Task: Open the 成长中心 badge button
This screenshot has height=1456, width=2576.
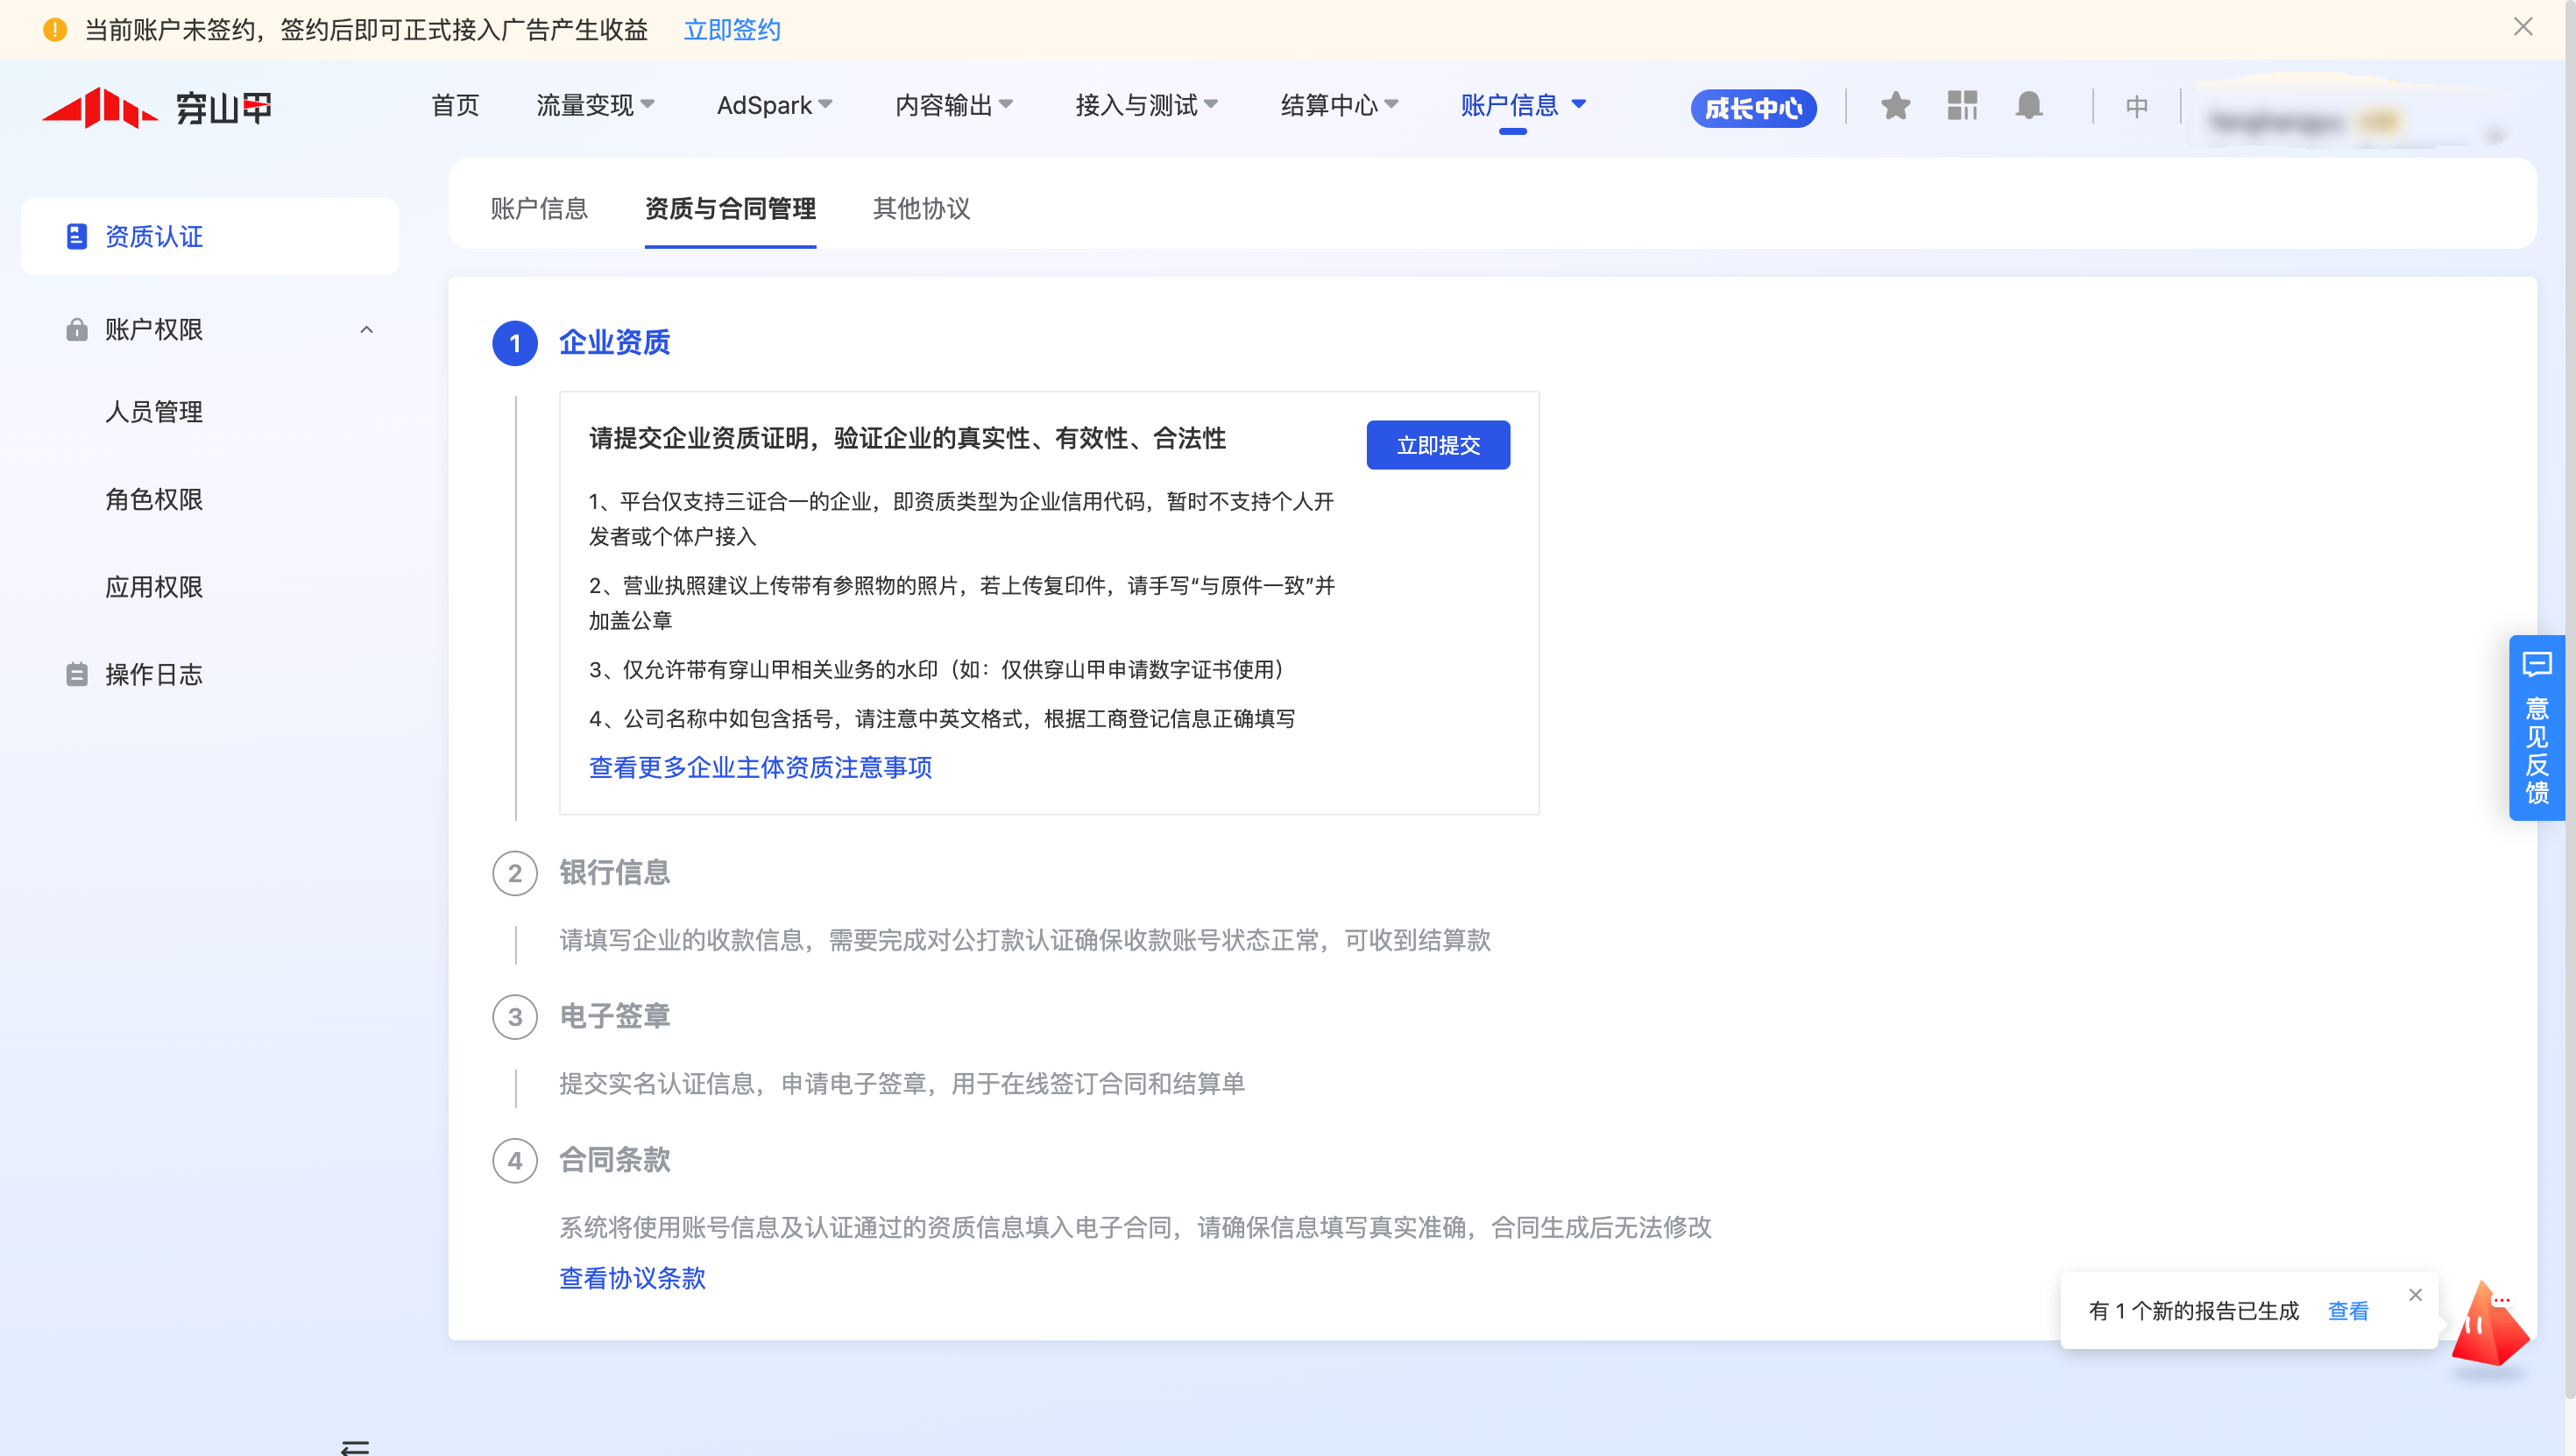Action: pyautogui.click(x=1752, y=108)
